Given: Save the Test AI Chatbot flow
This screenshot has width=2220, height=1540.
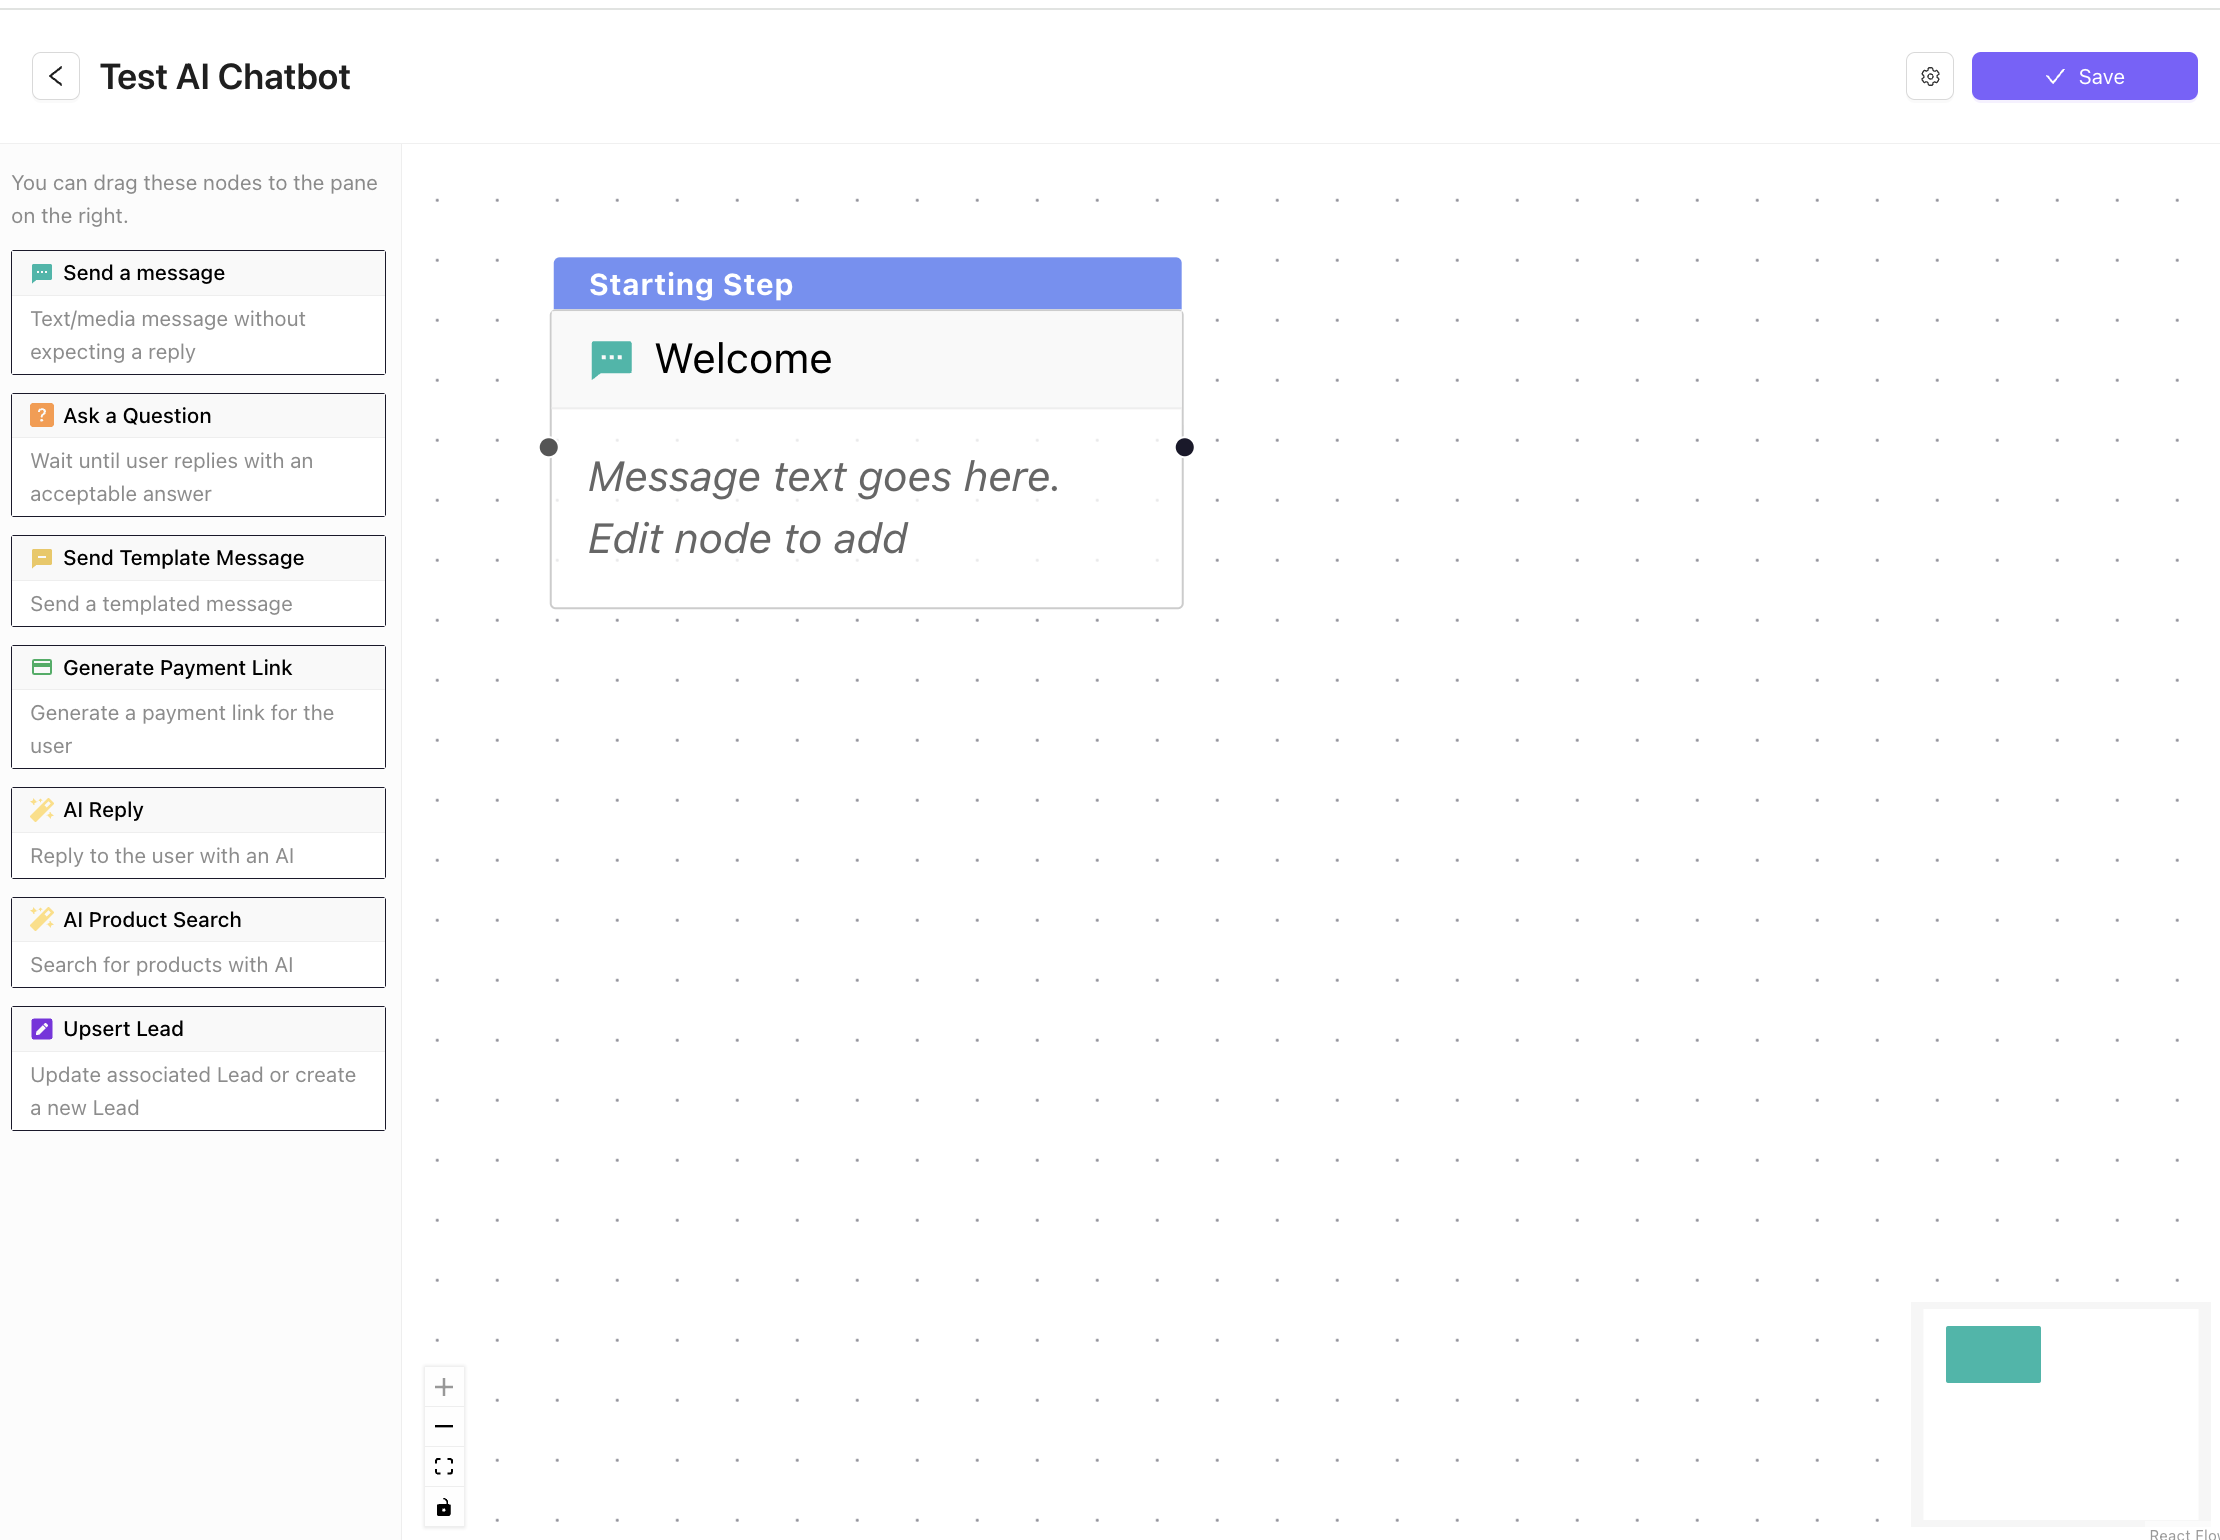Looking at the screenshot, I should pos(2084,76).
